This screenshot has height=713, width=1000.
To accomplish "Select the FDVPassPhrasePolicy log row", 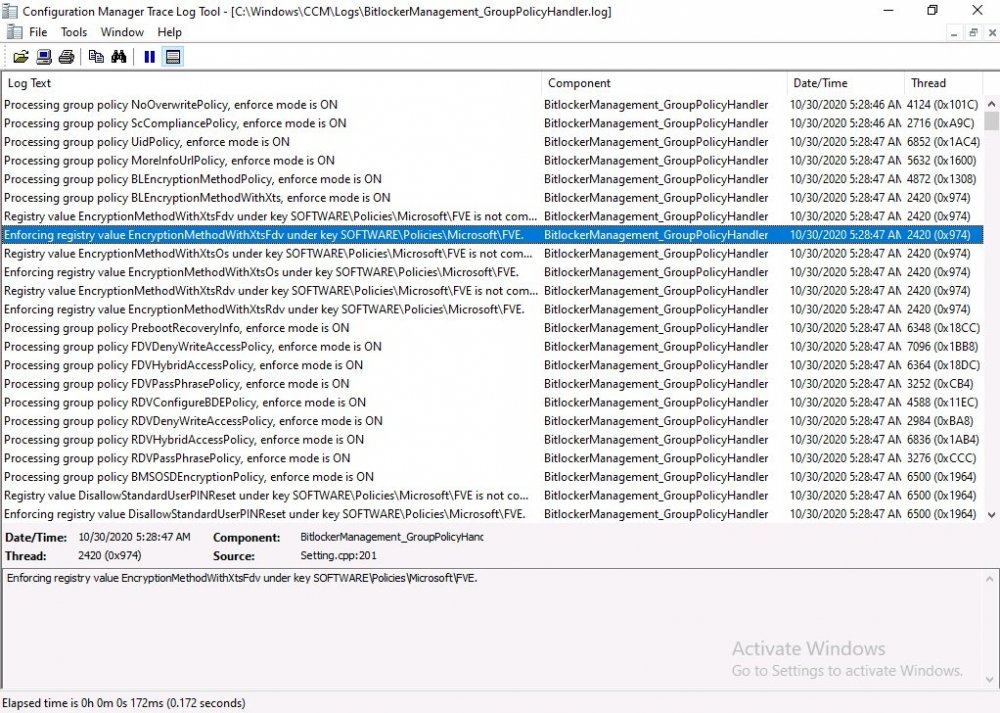I will pos(492,383).
